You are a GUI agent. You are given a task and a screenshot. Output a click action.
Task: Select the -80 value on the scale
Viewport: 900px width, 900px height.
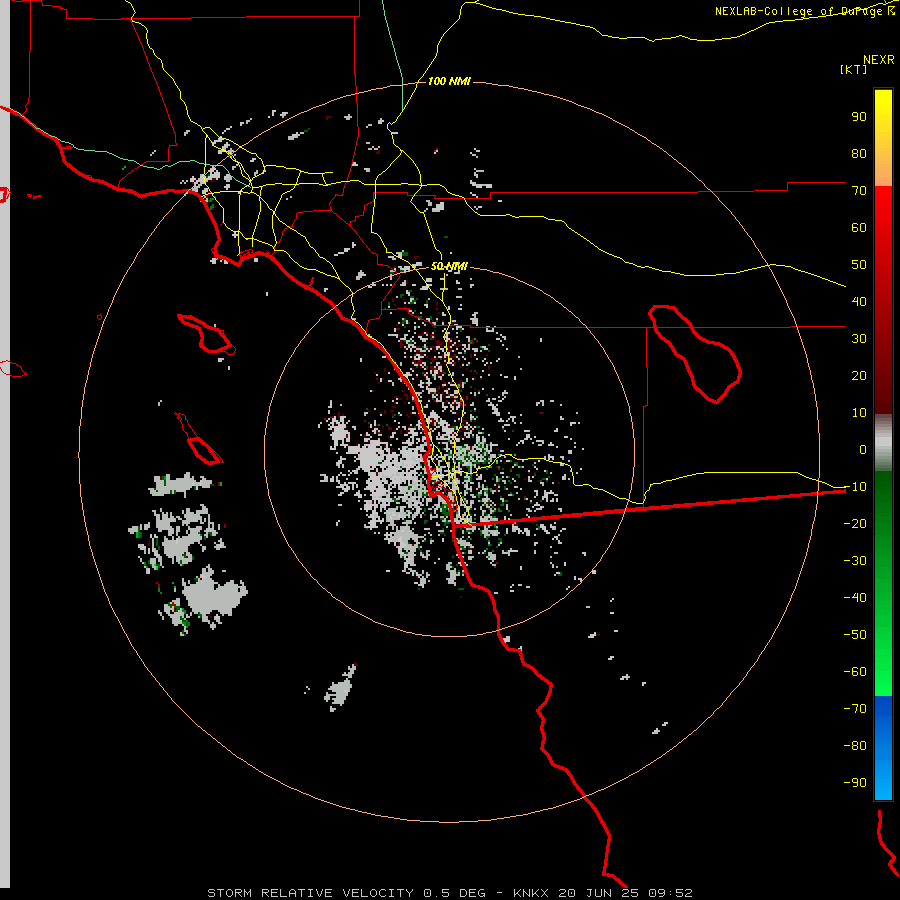click(x=855, y=746)
